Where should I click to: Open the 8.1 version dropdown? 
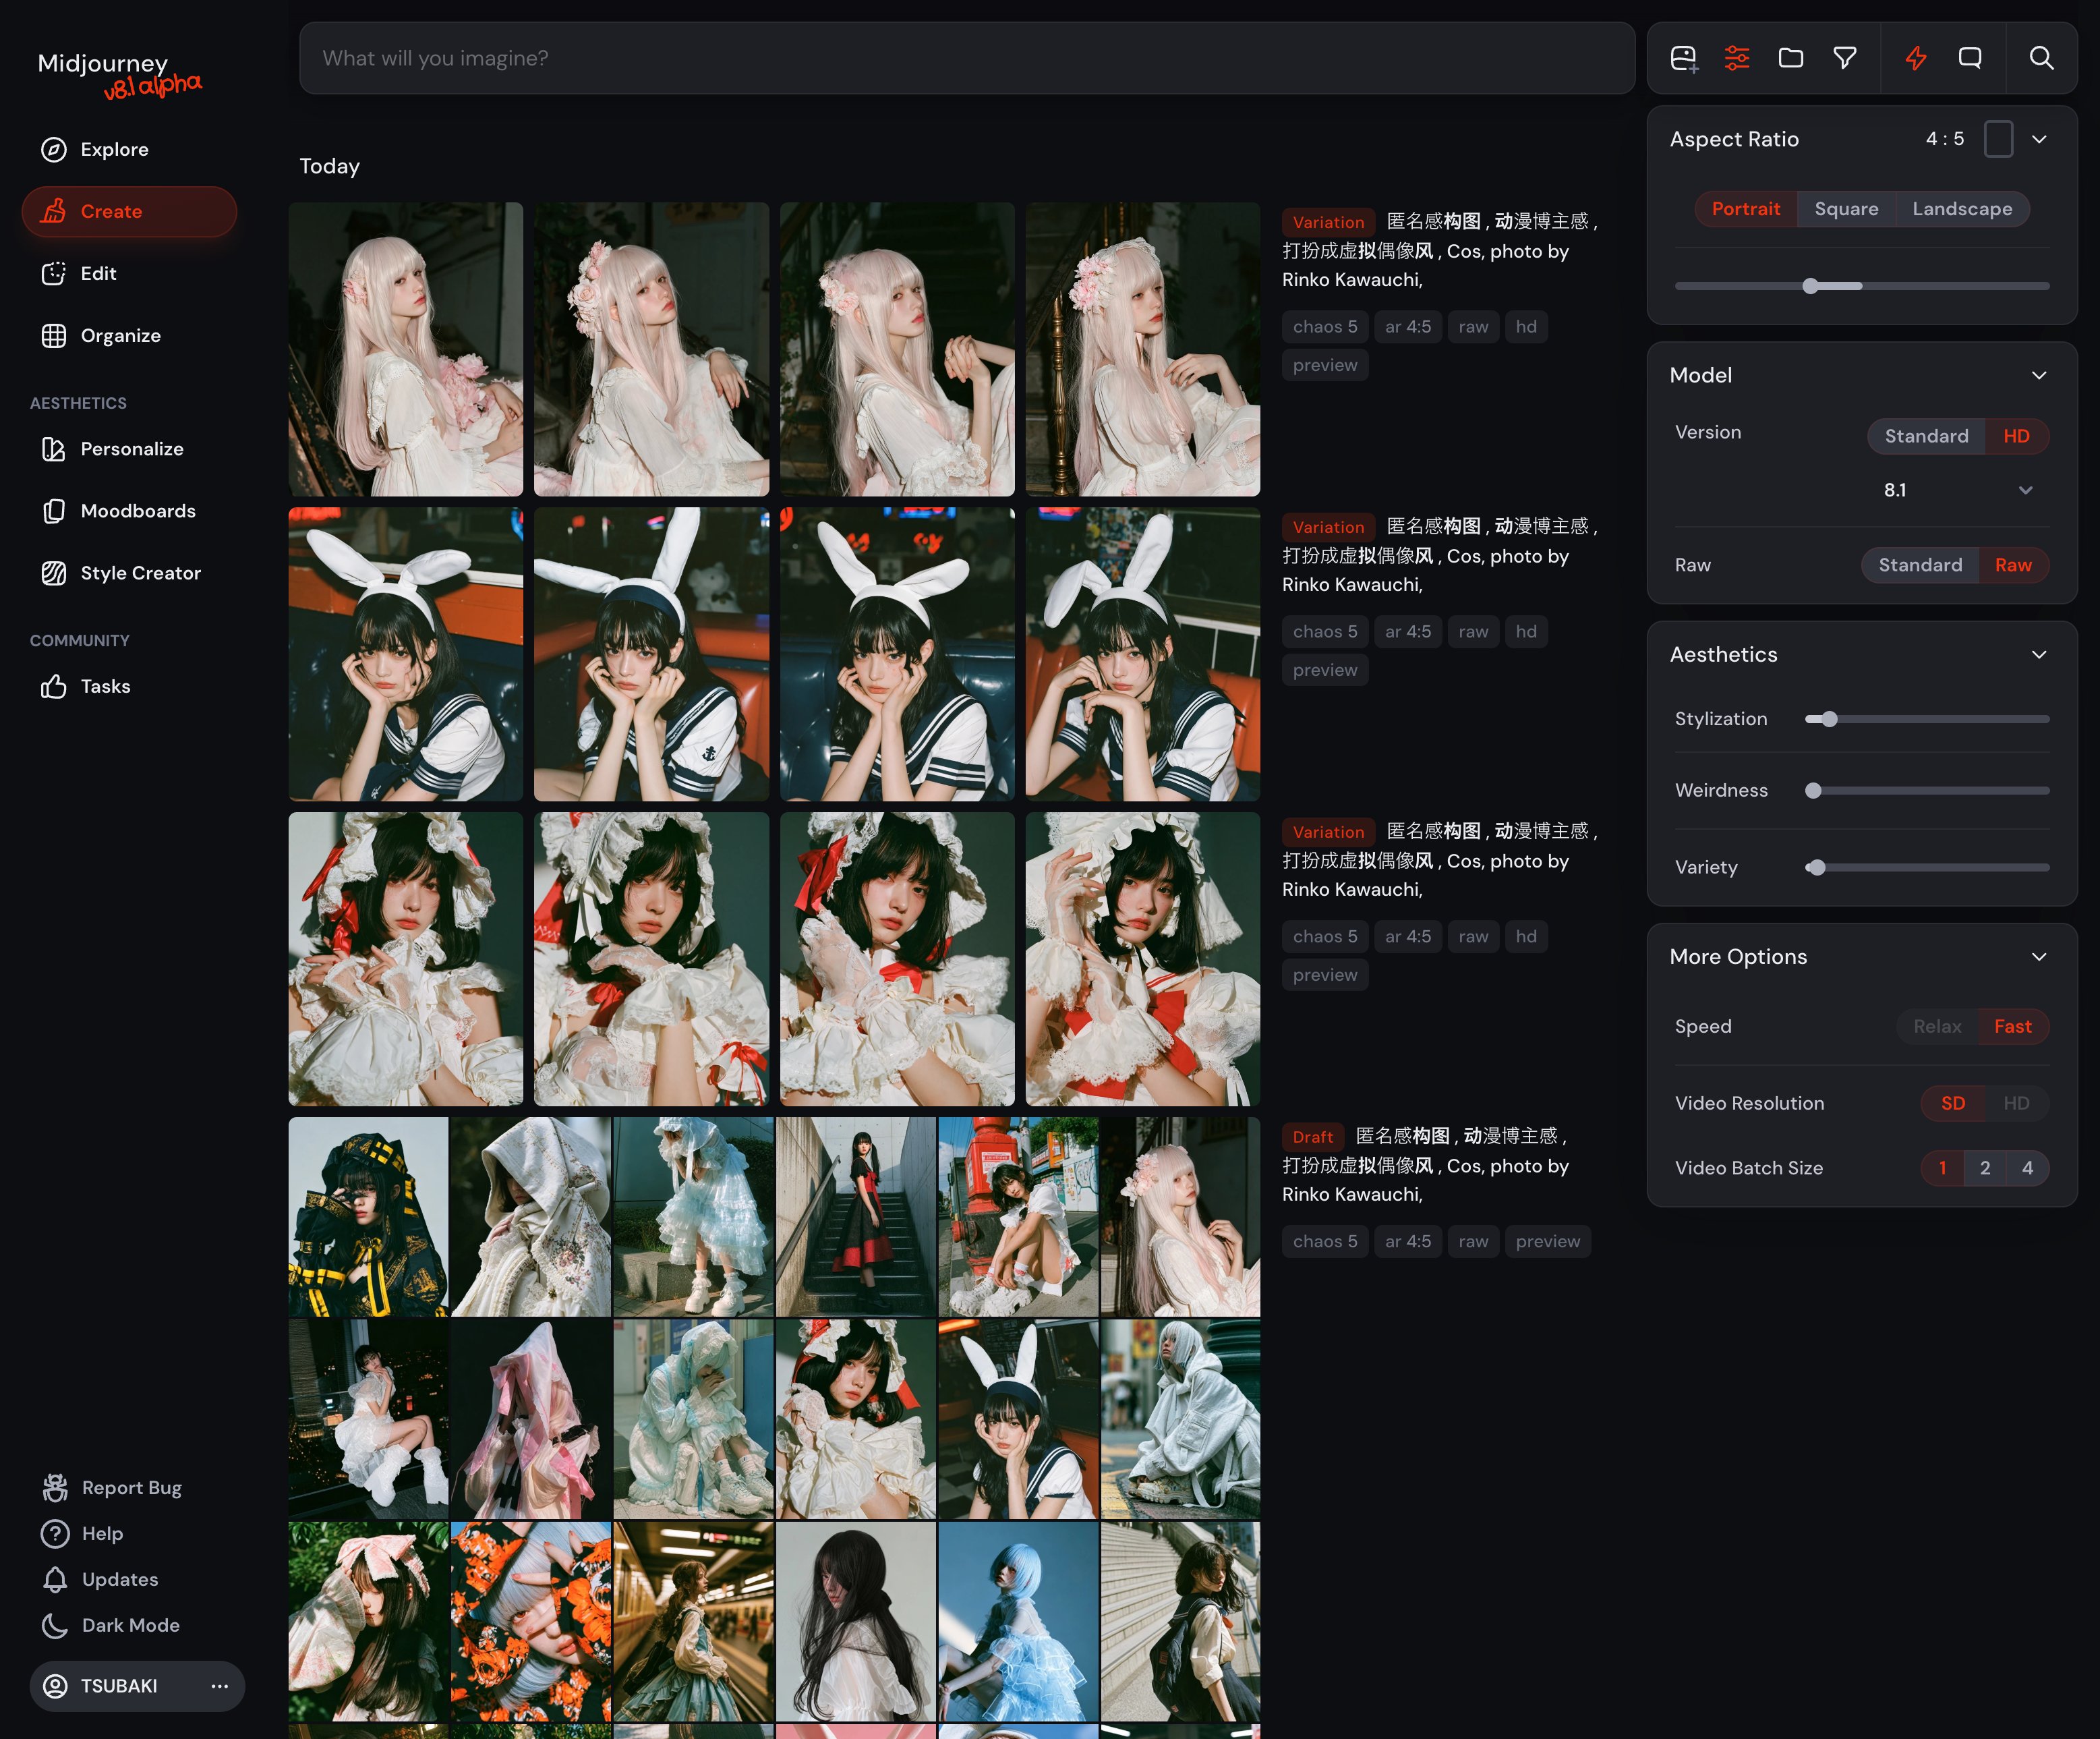click(x=1958, y=490)
